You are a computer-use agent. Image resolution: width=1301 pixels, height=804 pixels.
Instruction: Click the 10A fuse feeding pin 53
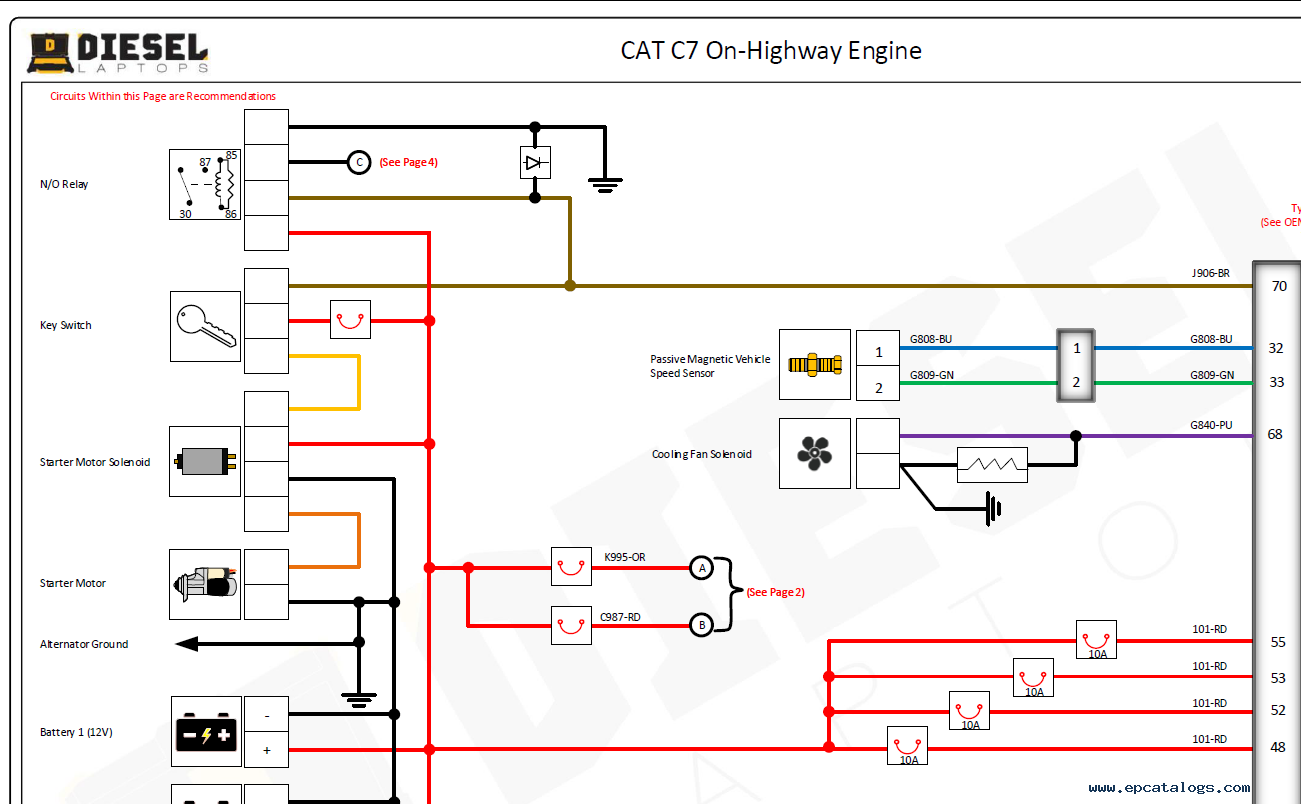click(1033, 677)
